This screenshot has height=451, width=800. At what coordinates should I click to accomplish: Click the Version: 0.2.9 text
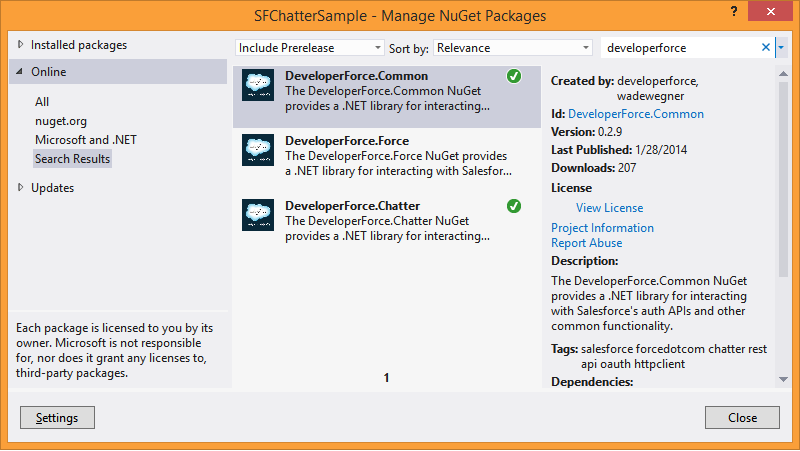coord(587,132)
